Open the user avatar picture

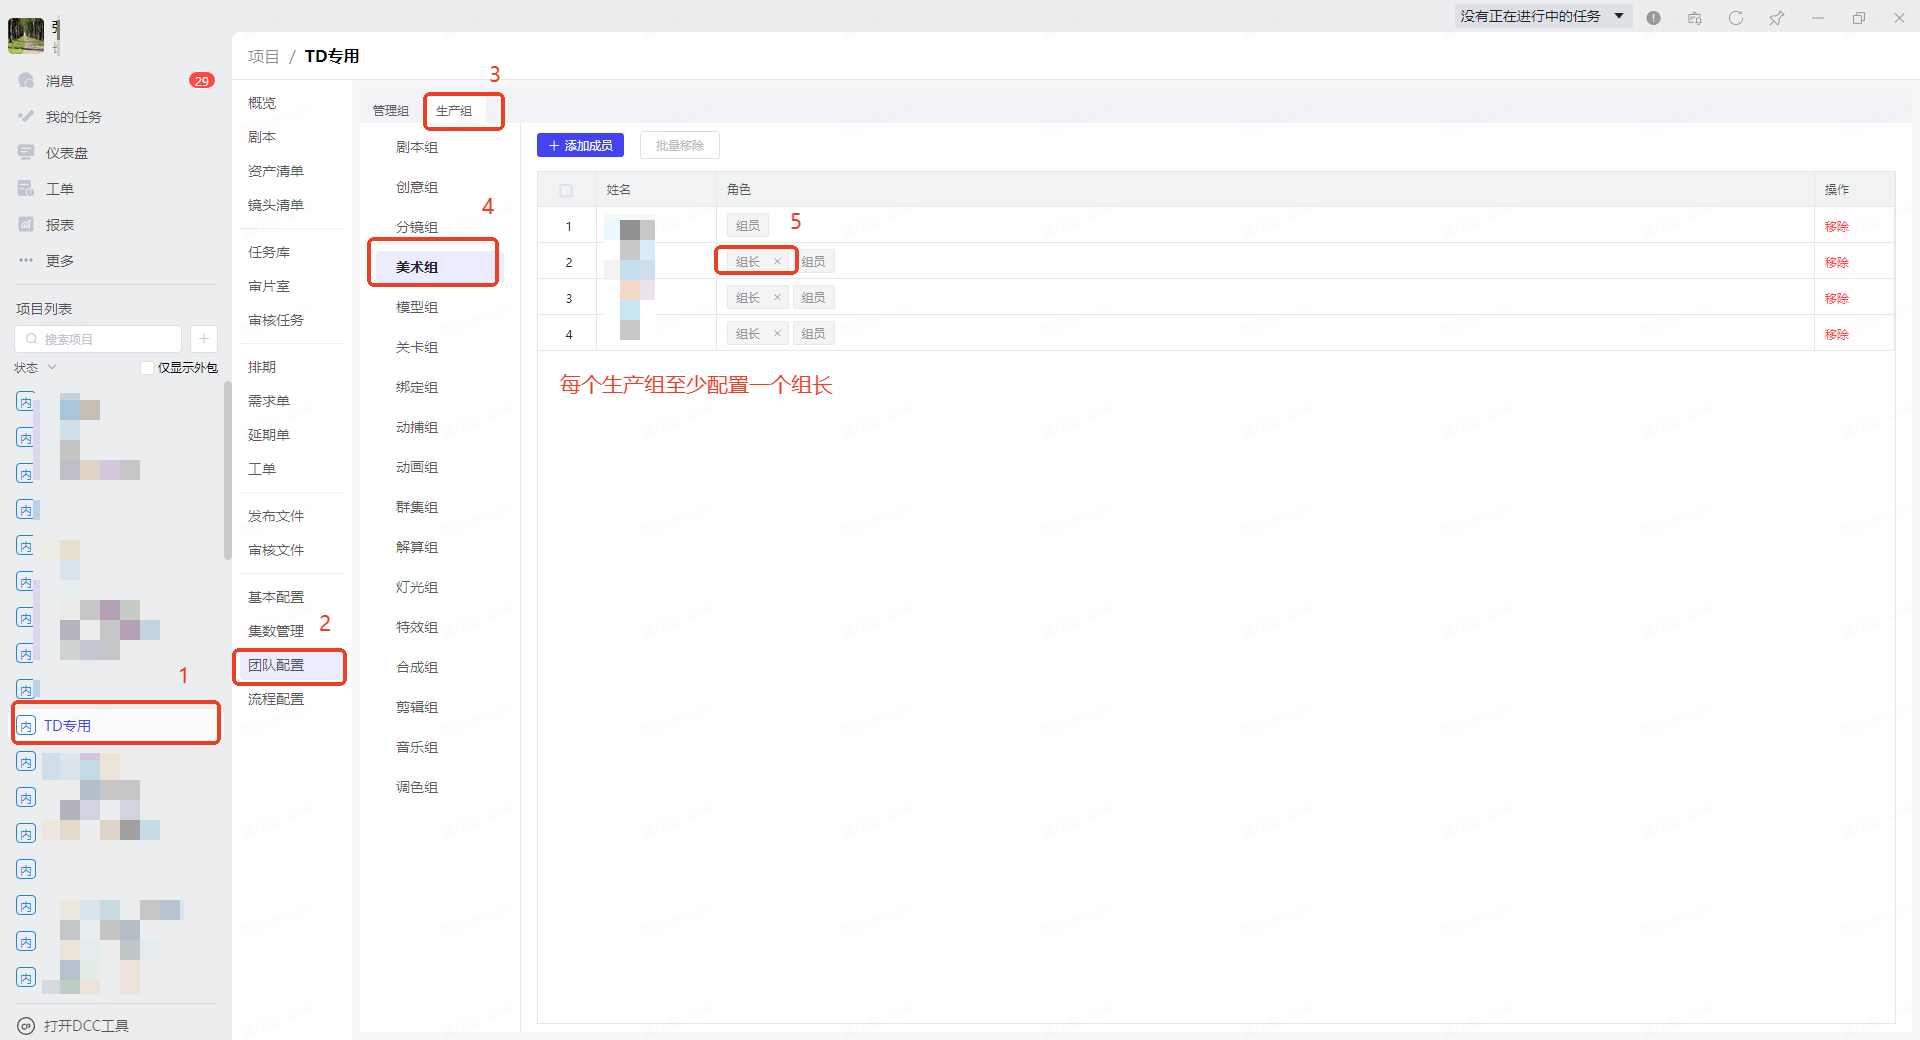26,35
